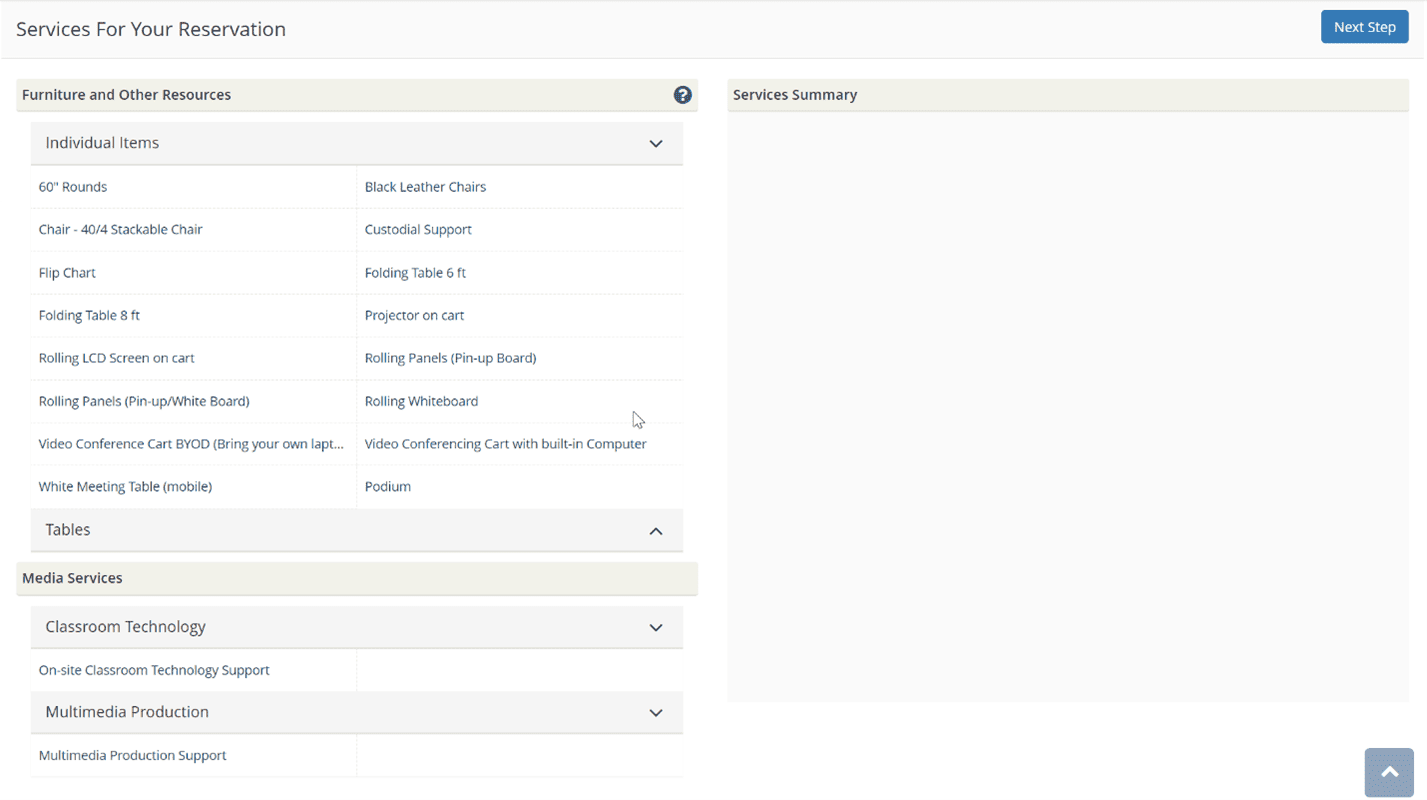Screen dimensions: 1427x800
Task: Click the Next Step button
Action: click(x=1363, y=27)
